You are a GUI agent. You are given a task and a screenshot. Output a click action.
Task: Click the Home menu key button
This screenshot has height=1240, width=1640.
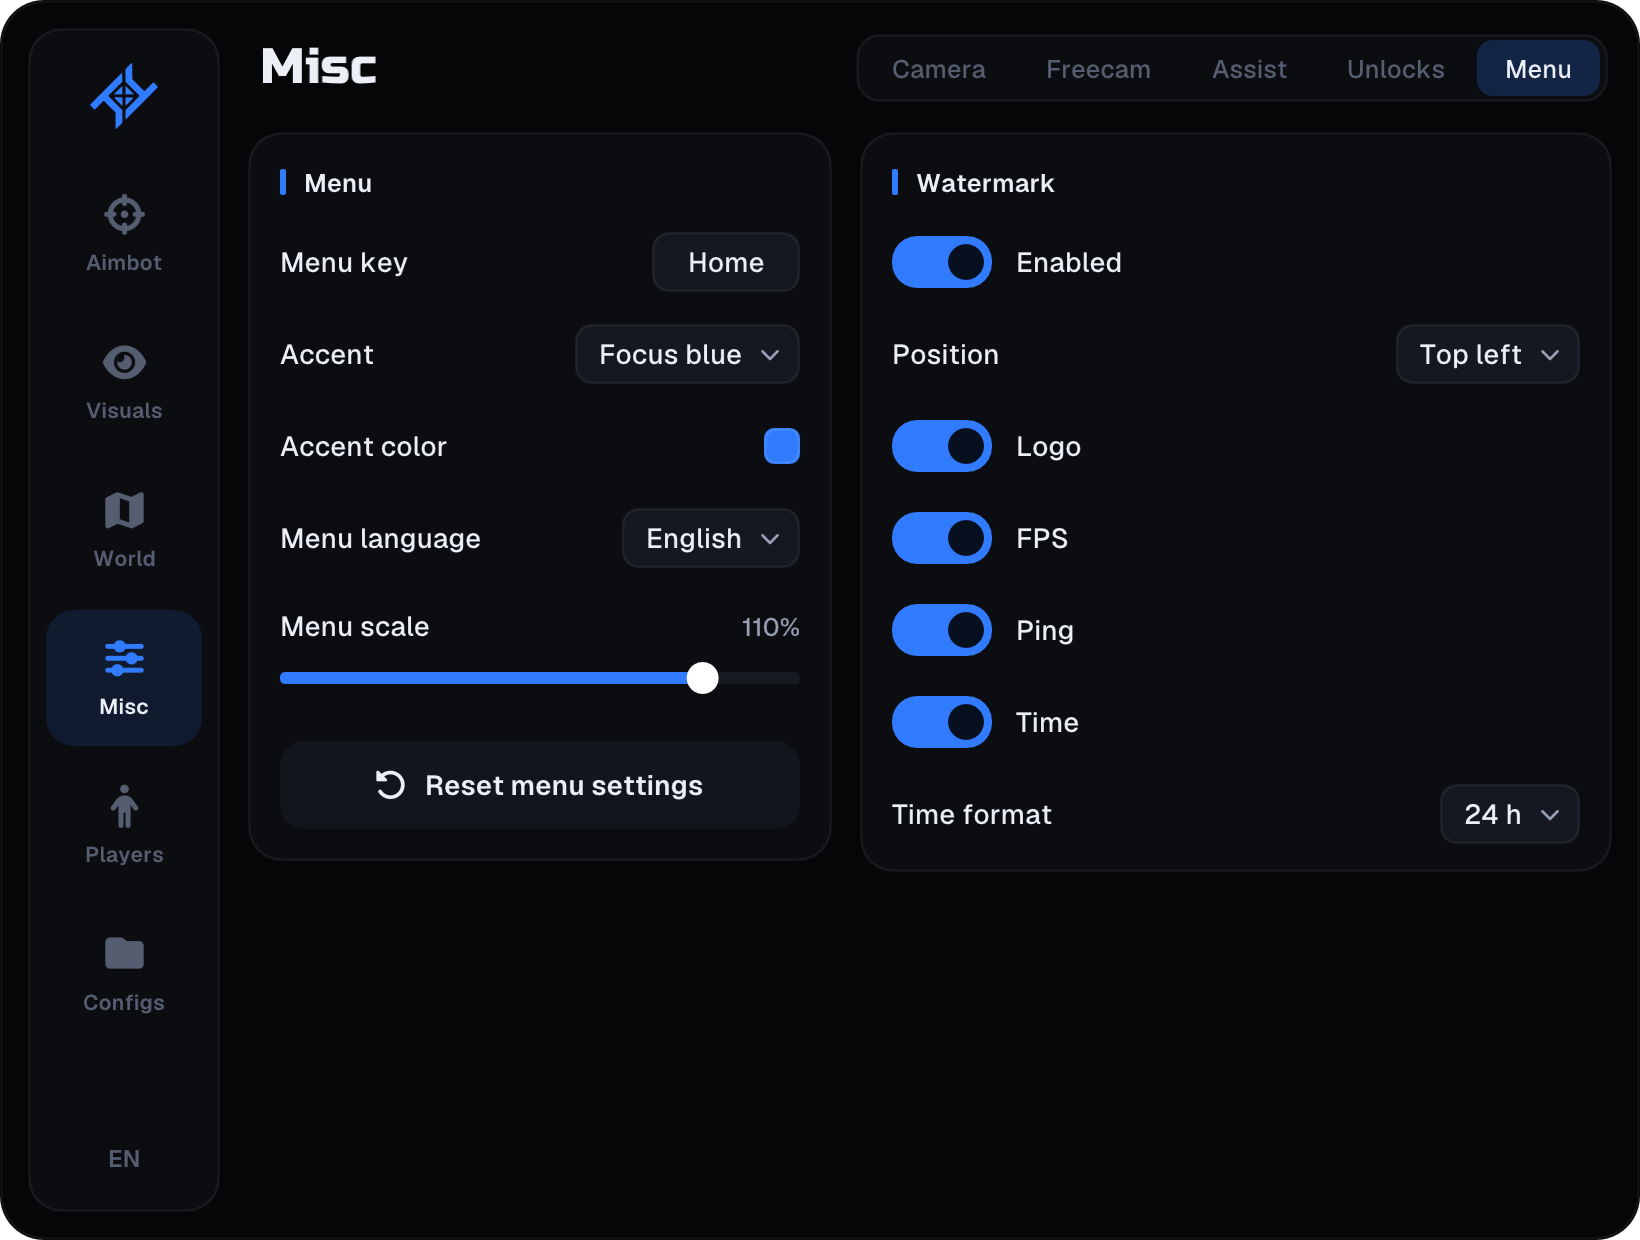pyautogui.click(x=725, y=262)
